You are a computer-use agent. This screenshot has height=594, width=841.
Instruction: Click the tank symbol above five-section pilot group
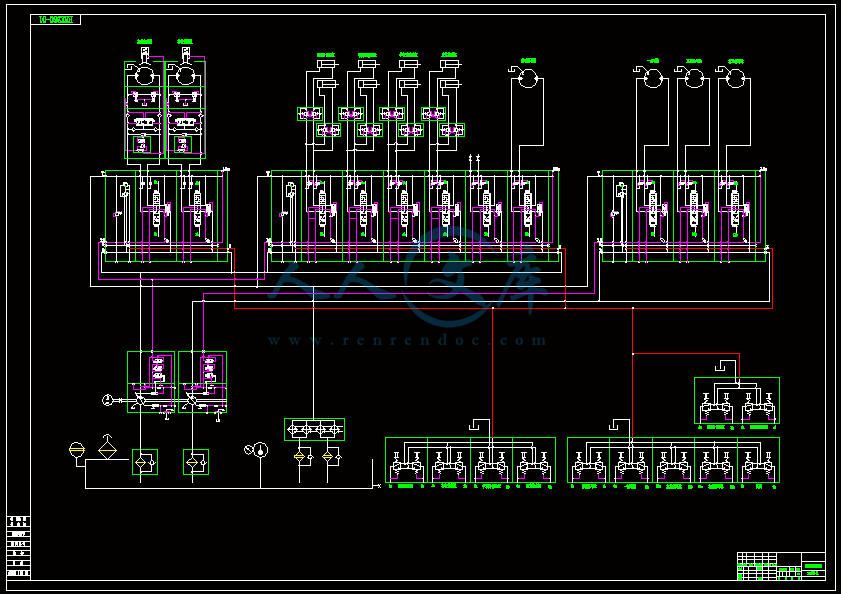tap(615, 426)
